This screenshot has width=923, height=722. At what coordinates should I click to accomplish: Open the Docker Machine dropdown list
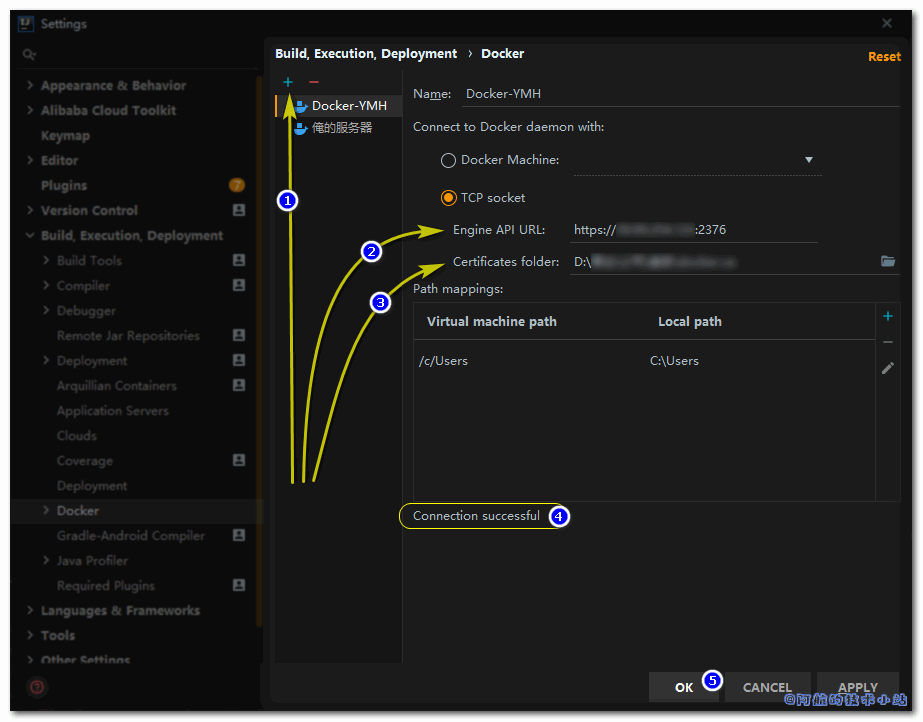809,160
